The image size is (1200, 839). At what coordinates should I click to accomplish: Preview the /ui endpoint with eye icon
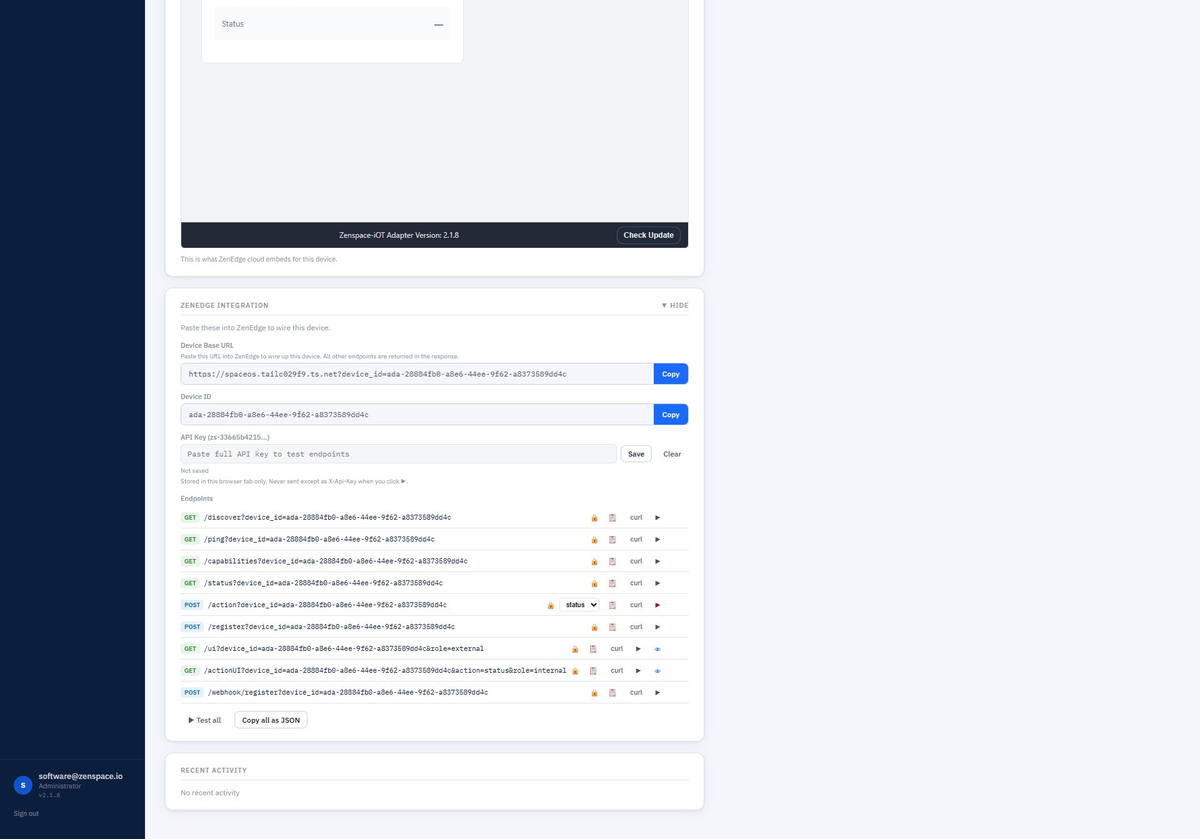[x=657, y=649]
